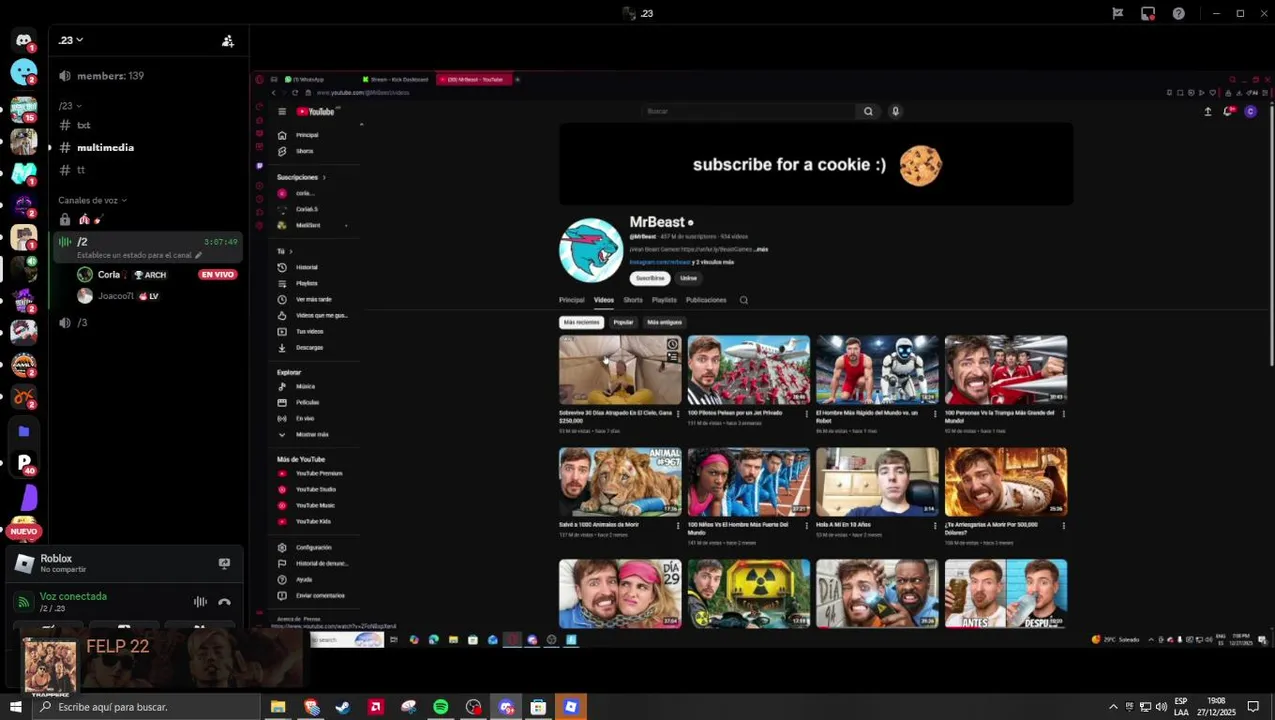Collapse the /23 channel category
Screen dimensions: 1275x720
(69, 106)
